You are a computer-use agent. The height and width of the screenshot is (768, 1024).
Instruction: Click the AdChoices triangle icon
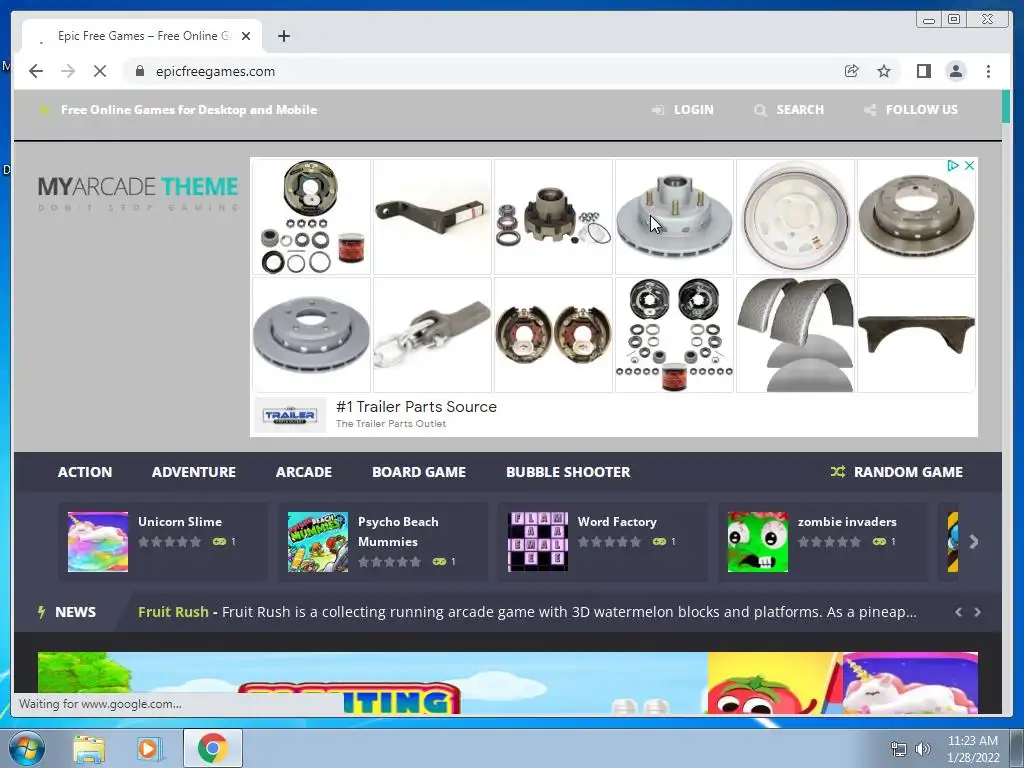(x=953, y=165)
